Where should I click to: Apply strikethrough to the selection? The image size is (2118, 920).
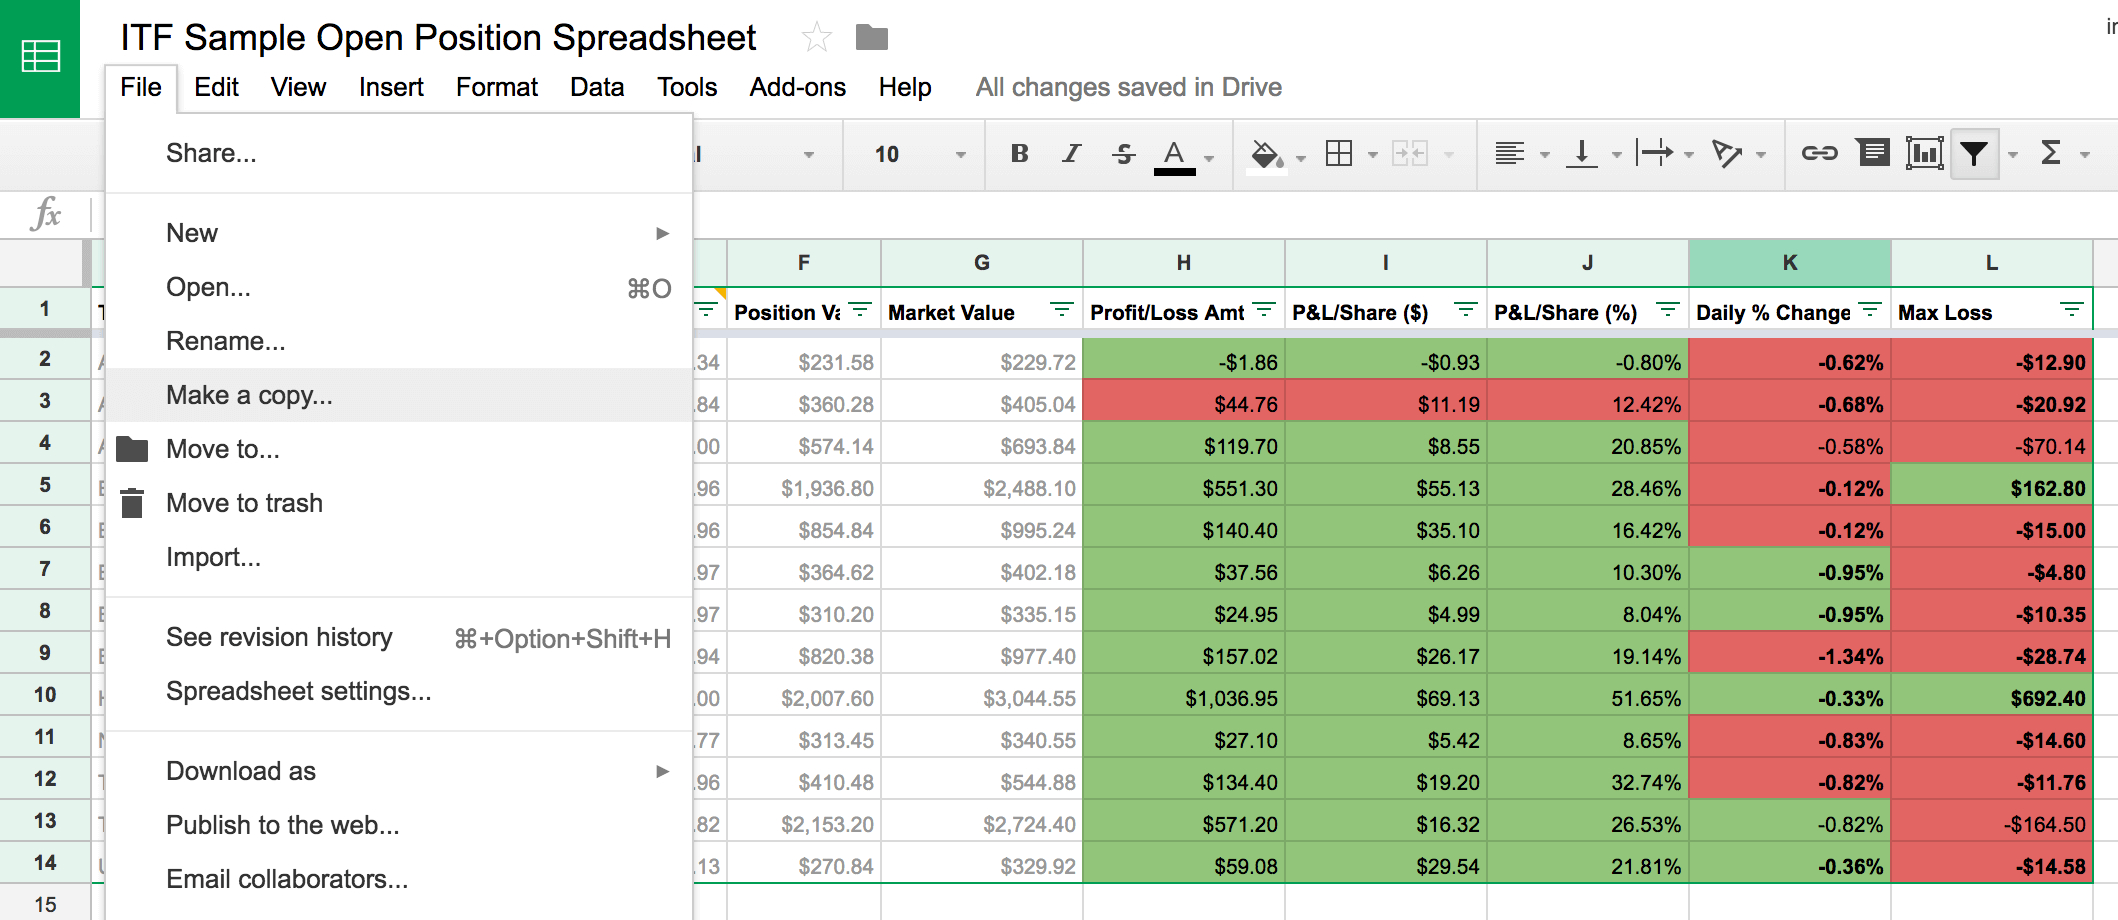(1122, 153)
